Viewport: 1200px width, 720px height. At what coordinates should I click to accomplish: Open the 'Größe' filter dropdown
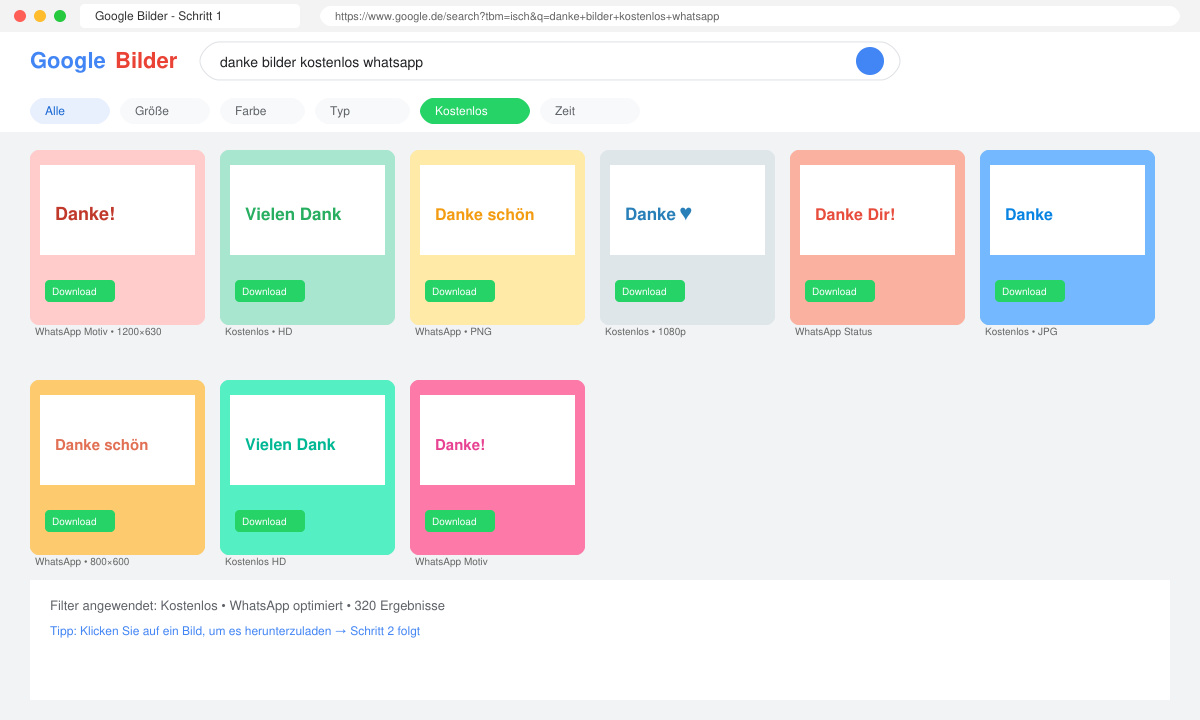click(165, 111)
